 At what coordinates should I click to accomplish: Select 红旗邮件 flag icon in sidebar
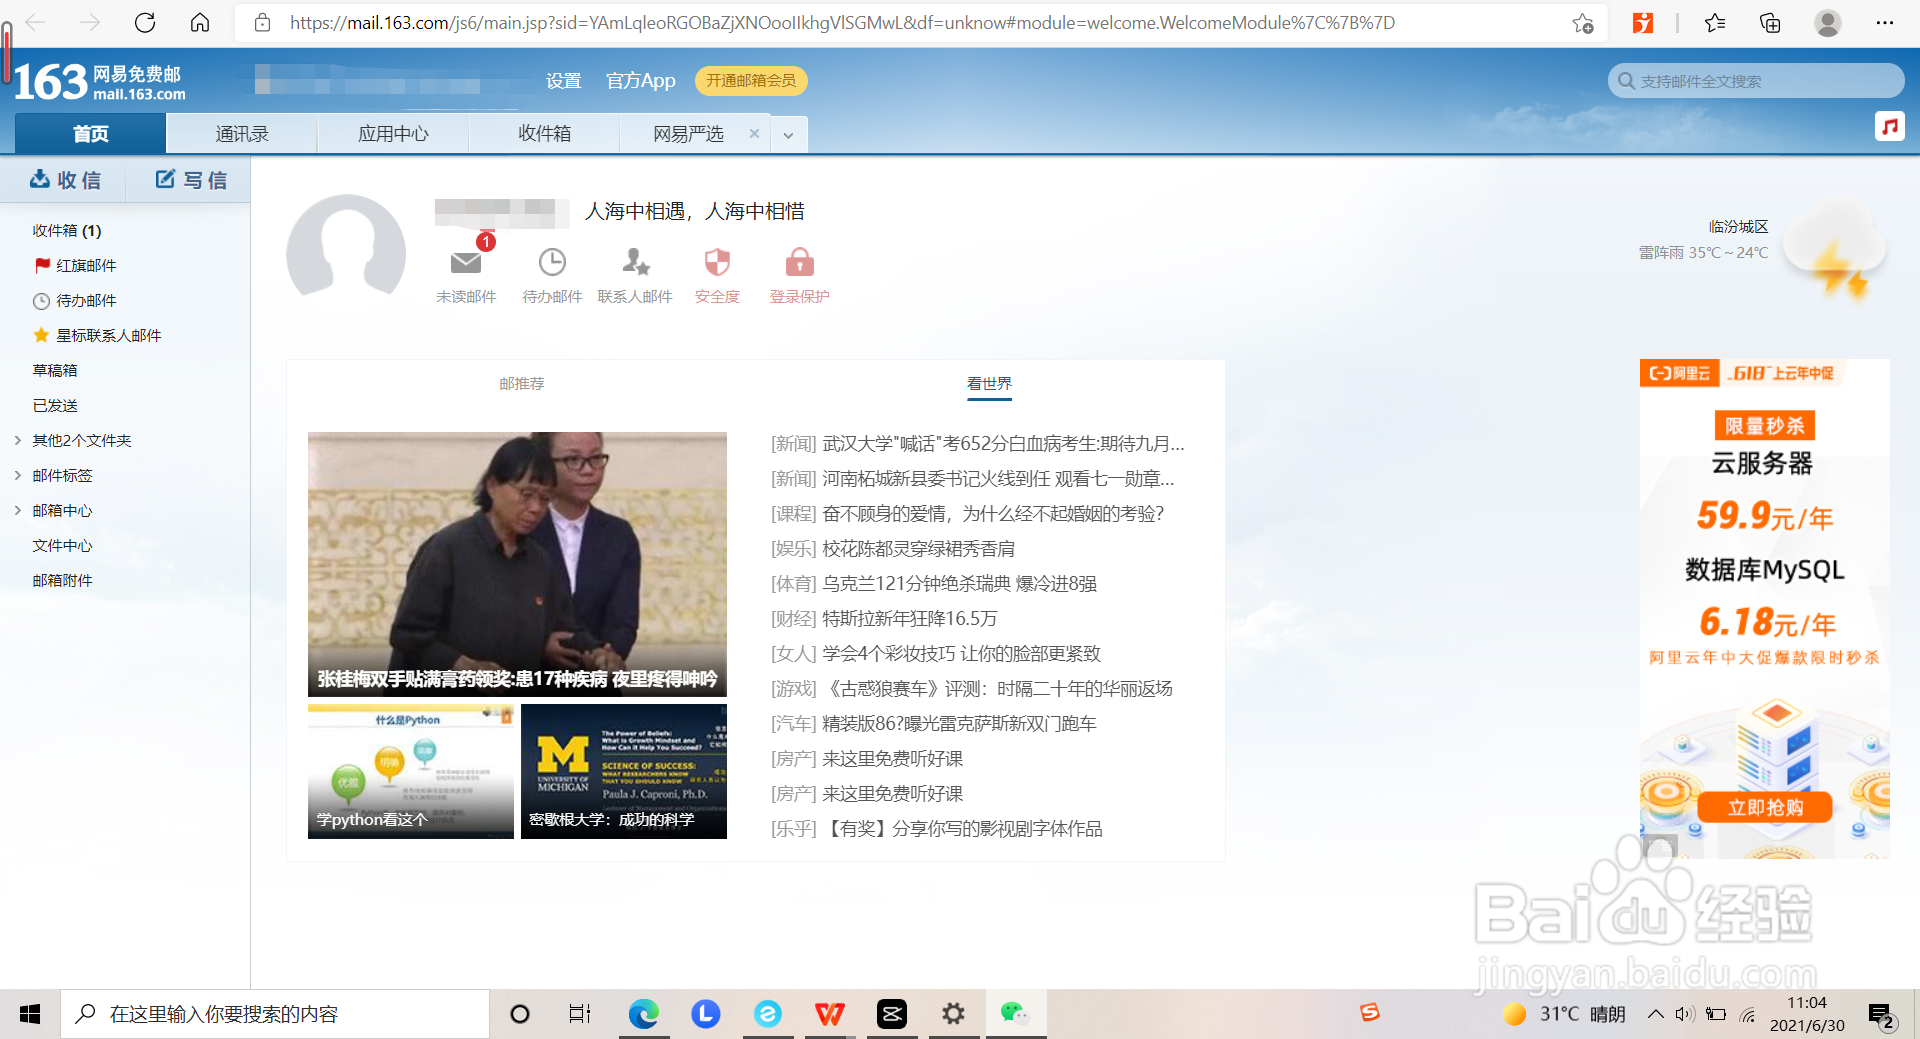pos(41,265)
